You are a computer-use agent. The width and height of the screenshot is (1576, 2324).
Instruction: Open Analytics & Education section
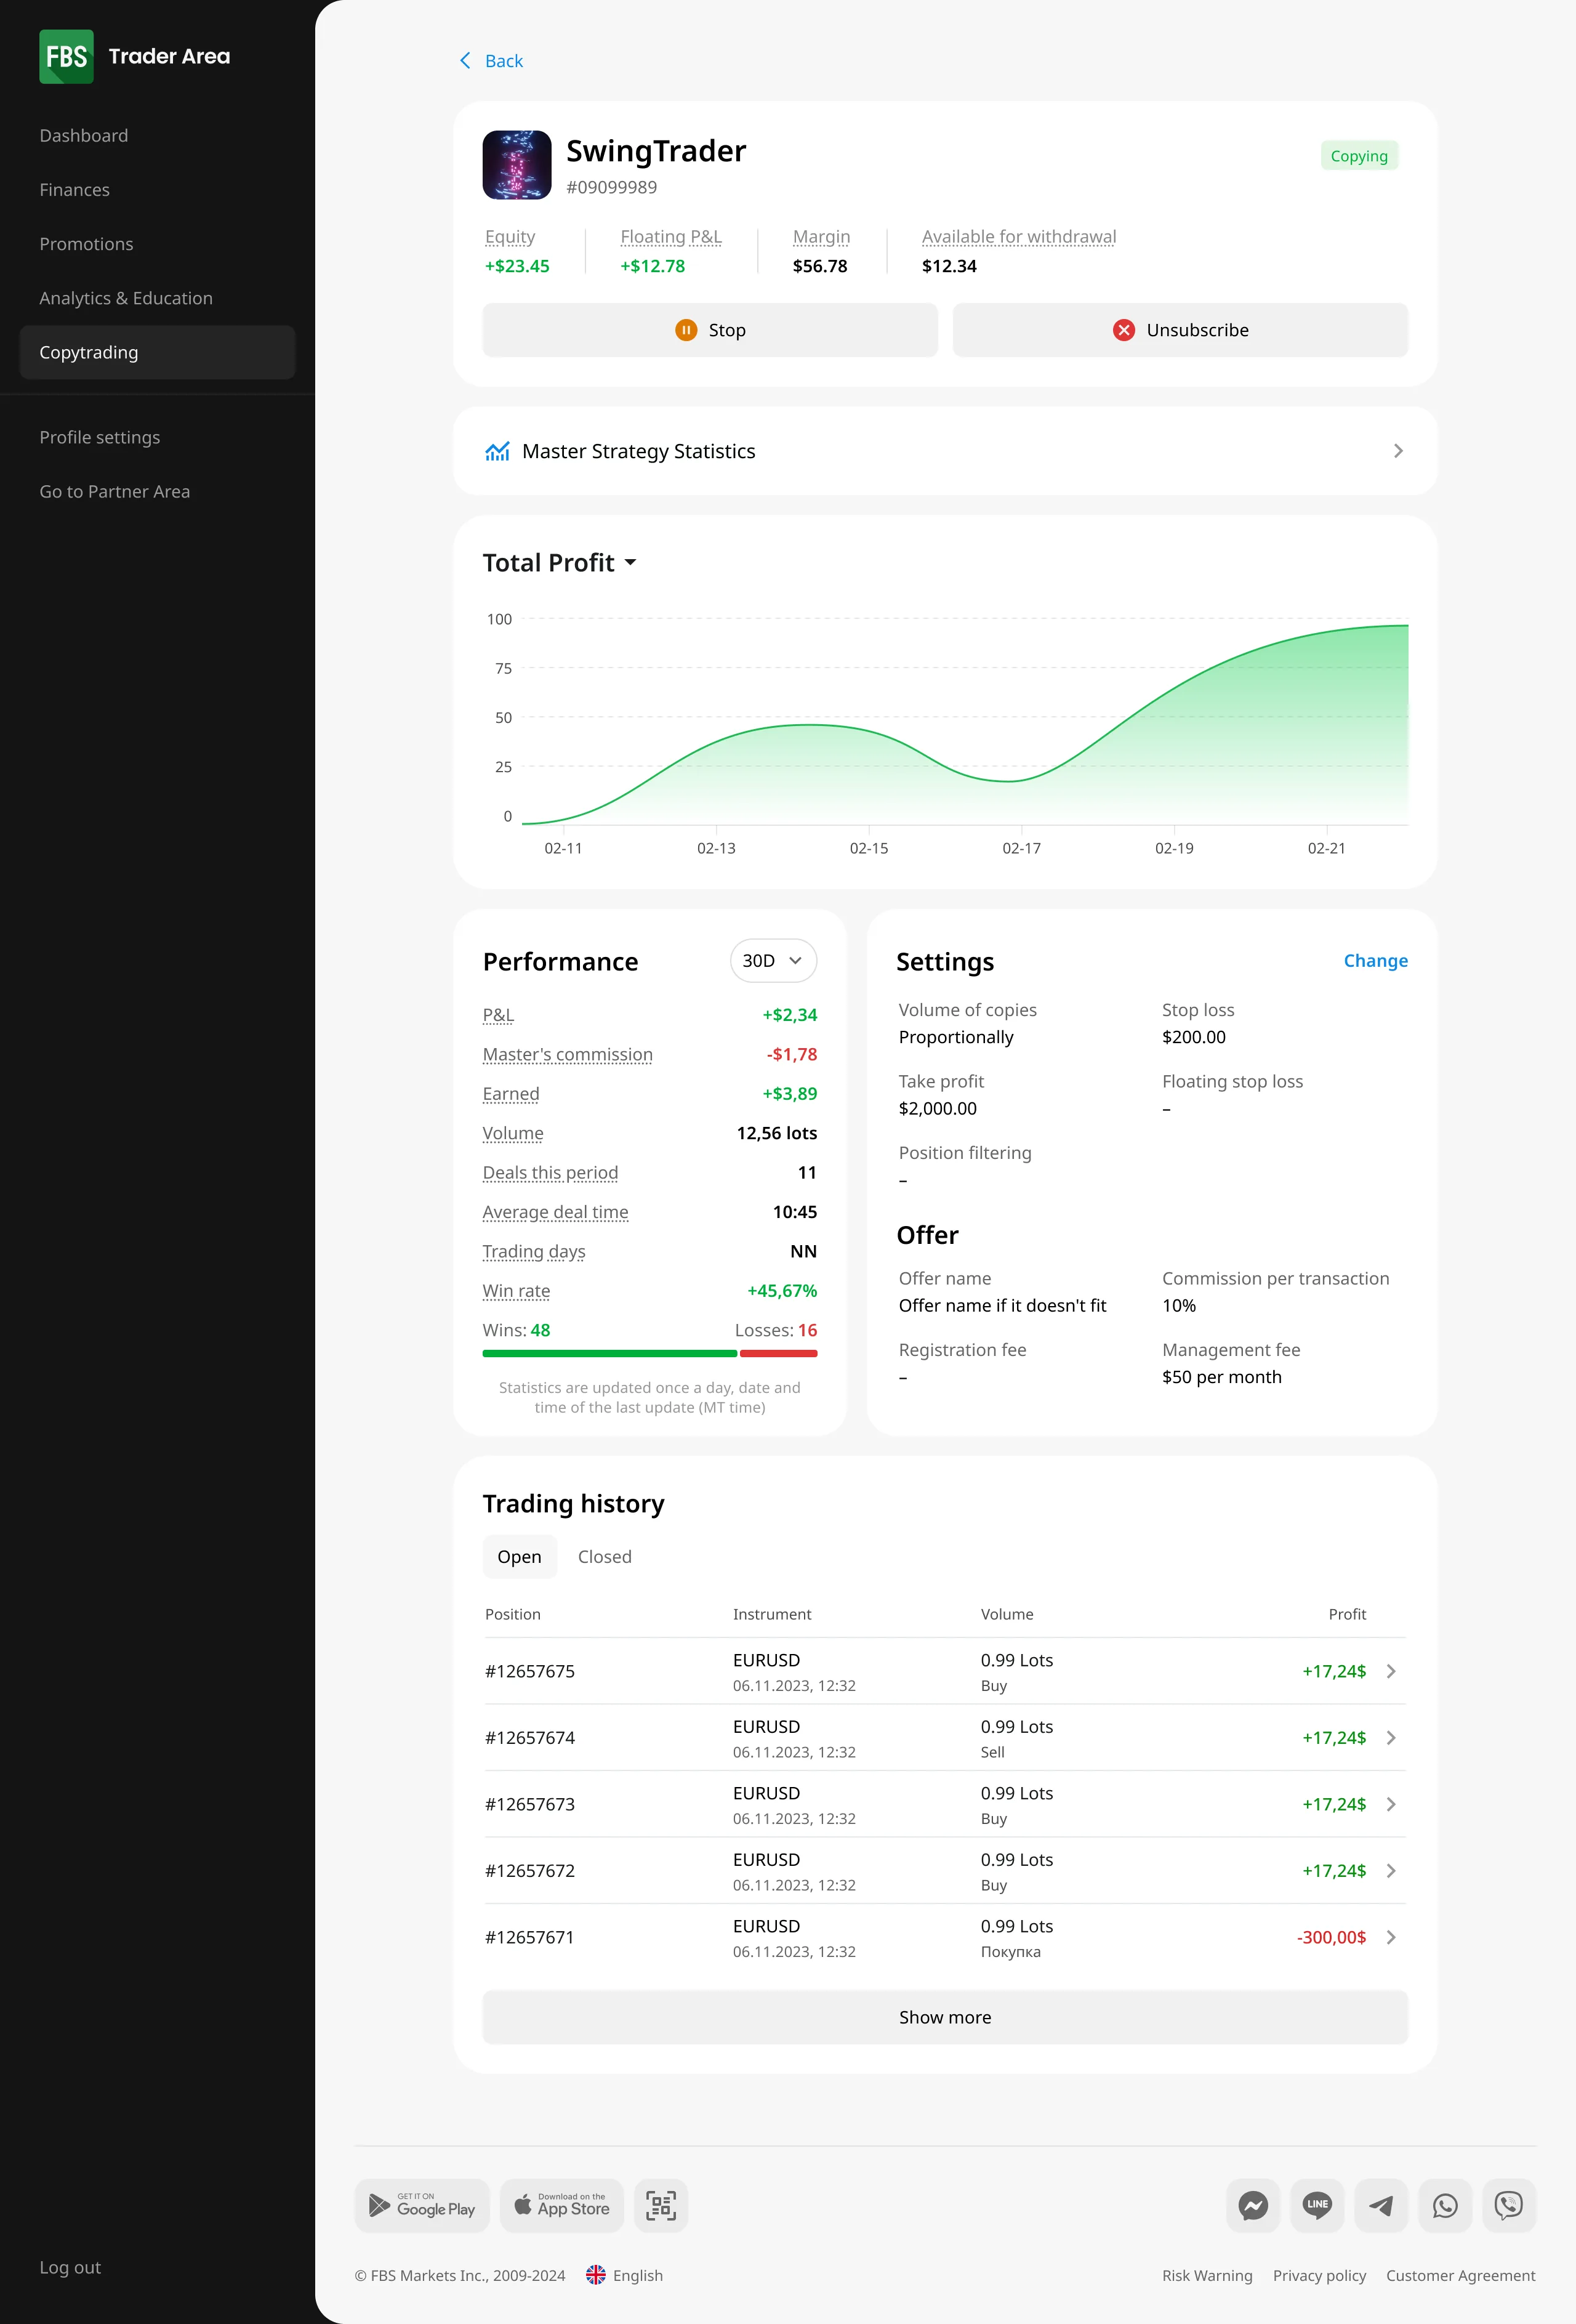[x=126, y=298]
